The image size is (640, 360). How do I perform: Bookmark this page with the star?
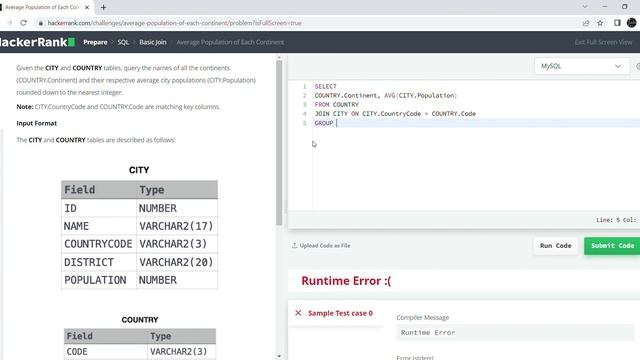[600, 23]
